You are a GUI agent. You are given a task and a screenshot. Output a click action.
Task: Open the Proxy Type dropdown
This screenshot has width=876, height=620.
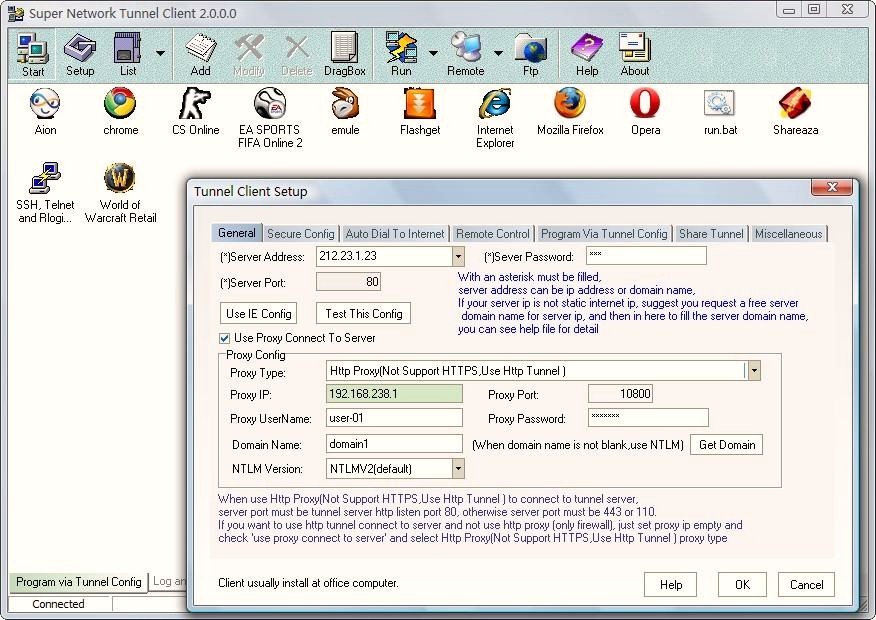pyautogui.click(x=754, y=371)
